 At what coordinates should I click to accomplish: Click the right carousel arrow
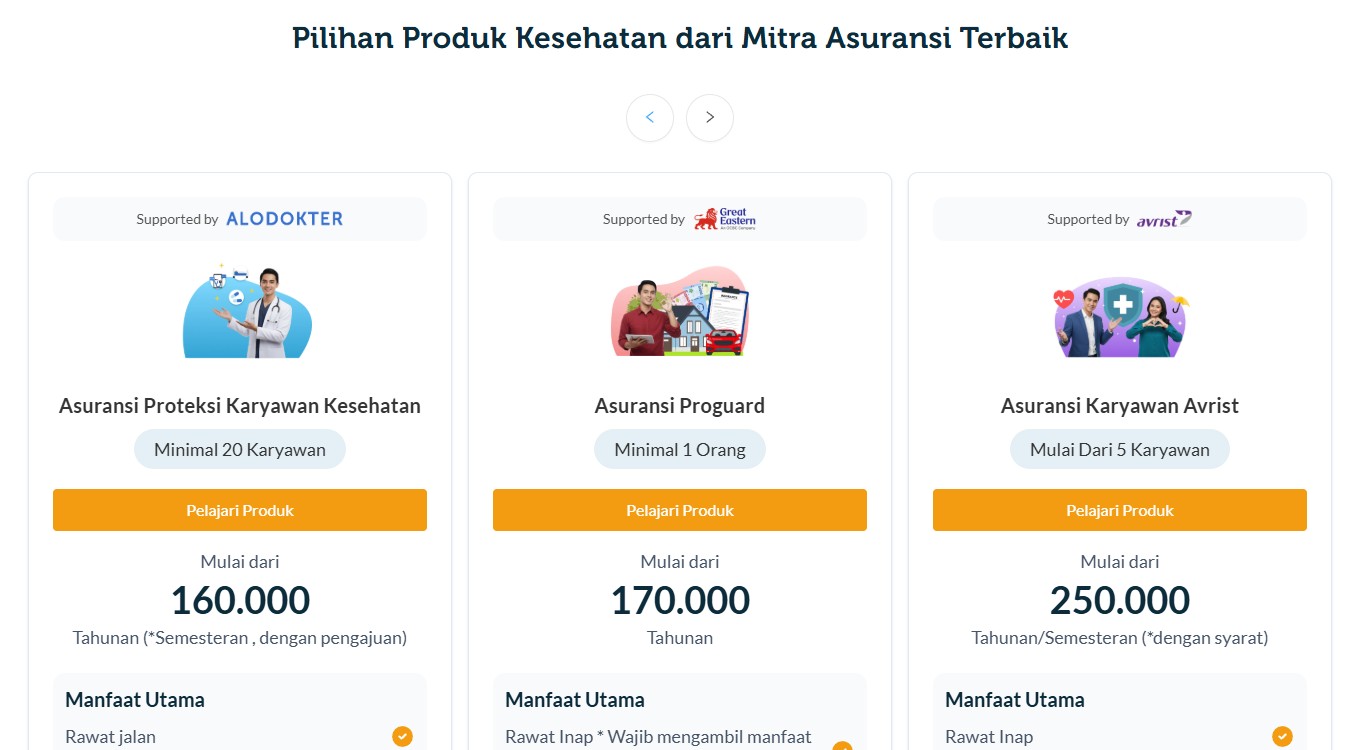coord(710,117)
